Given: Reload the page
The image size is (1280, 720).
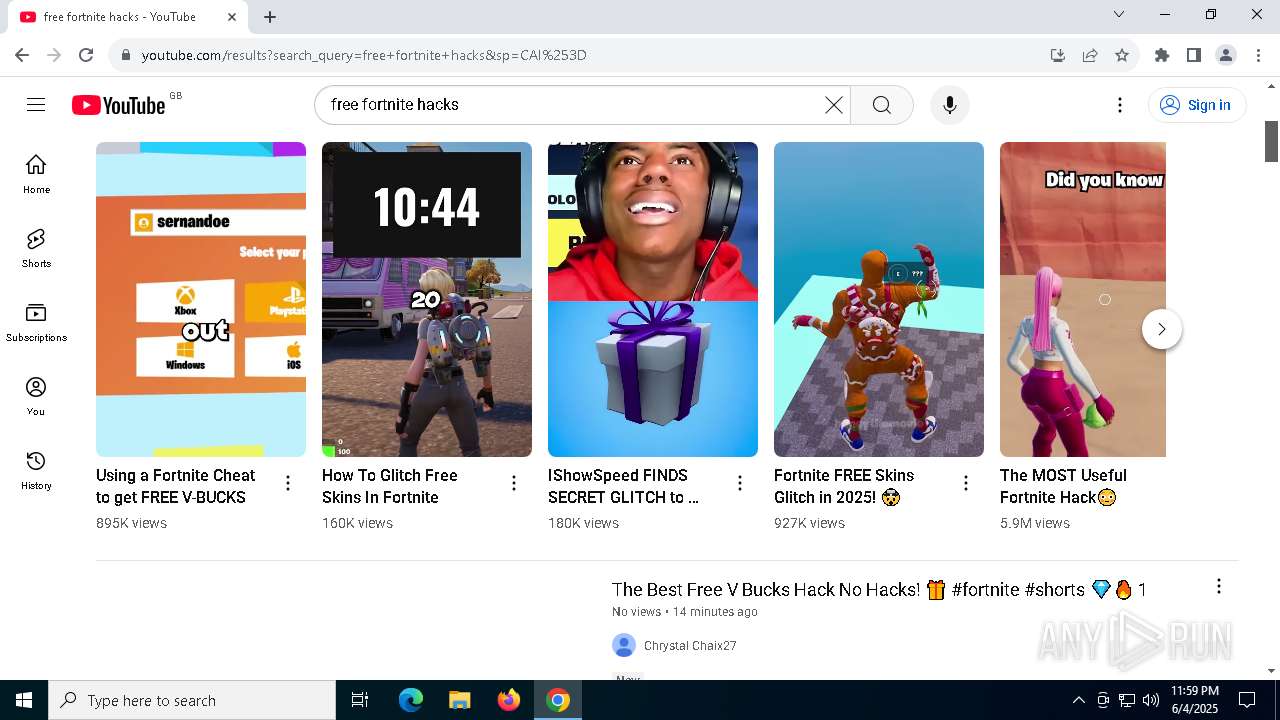Looking at the screenshot, I should [86, 55].
